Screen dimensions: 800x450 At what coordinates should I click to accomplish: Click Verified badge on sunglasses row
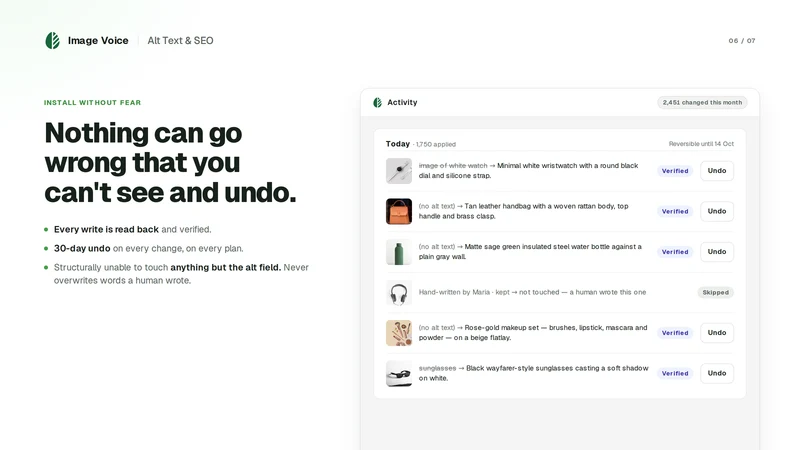pyautogui.click(x=675, y=373)
